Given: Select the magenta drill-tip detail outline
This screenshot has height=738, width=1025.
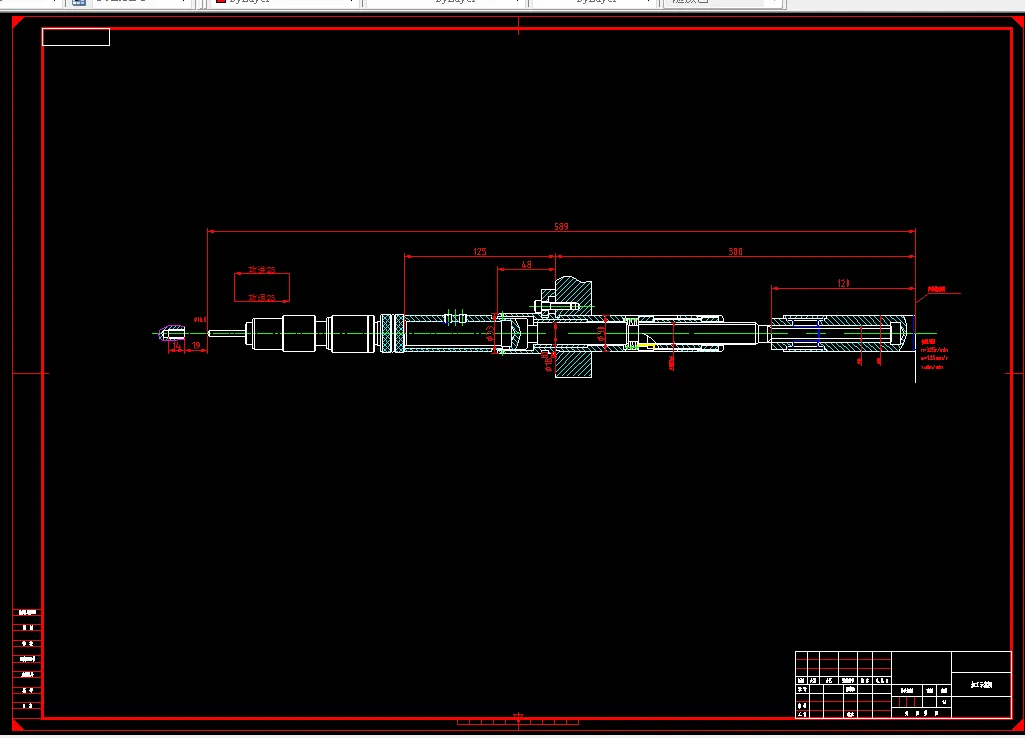Looking at the screenshot, I should tap(172, 333).
